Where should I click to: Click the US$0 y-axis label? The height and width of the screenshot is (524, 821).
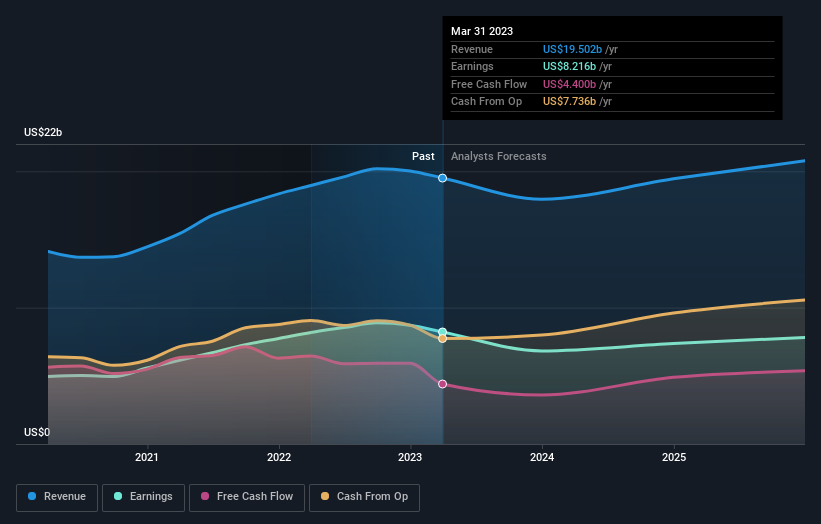(37, 432)
